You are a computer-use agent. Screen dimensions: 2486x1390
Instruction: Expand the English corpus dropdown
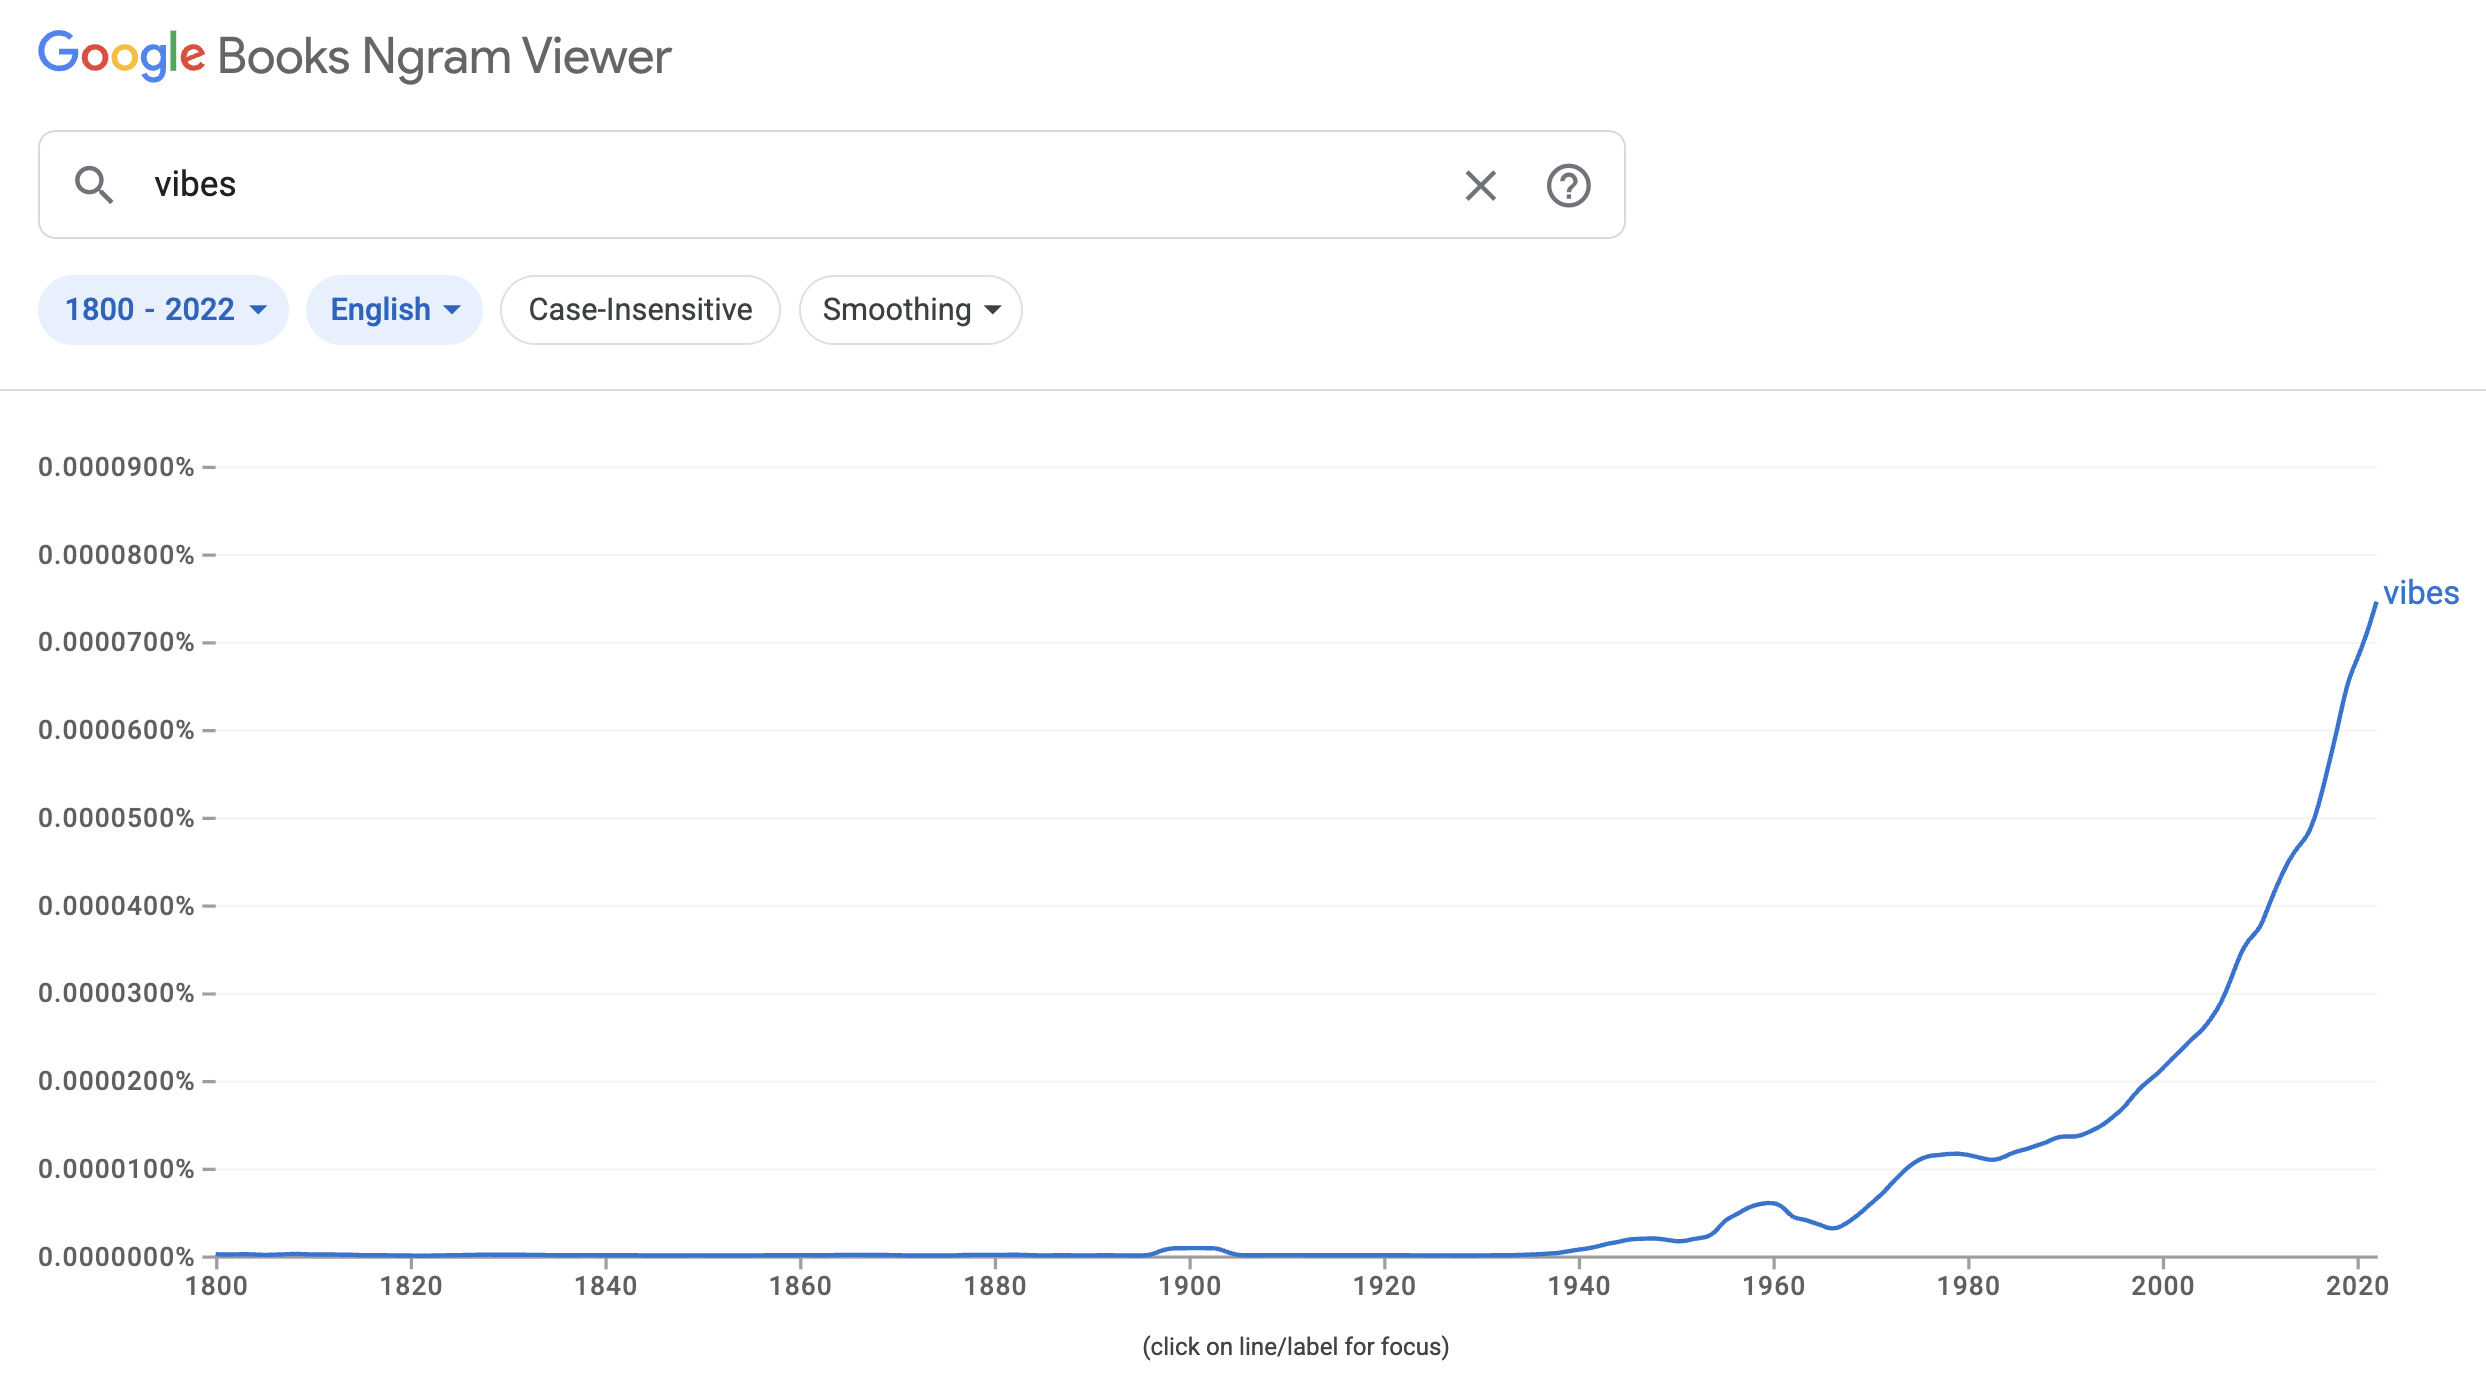click(395, 310)
